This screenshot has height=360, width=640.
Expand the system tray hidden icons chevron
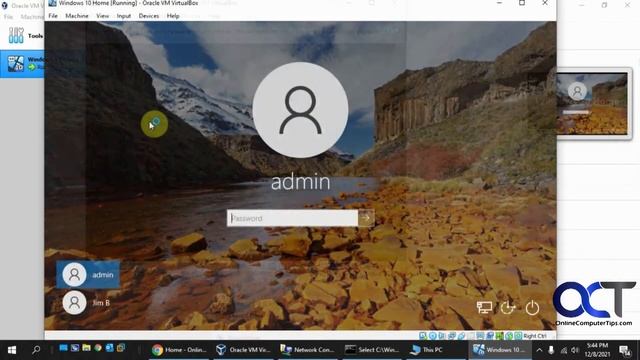tap(539, 350)
